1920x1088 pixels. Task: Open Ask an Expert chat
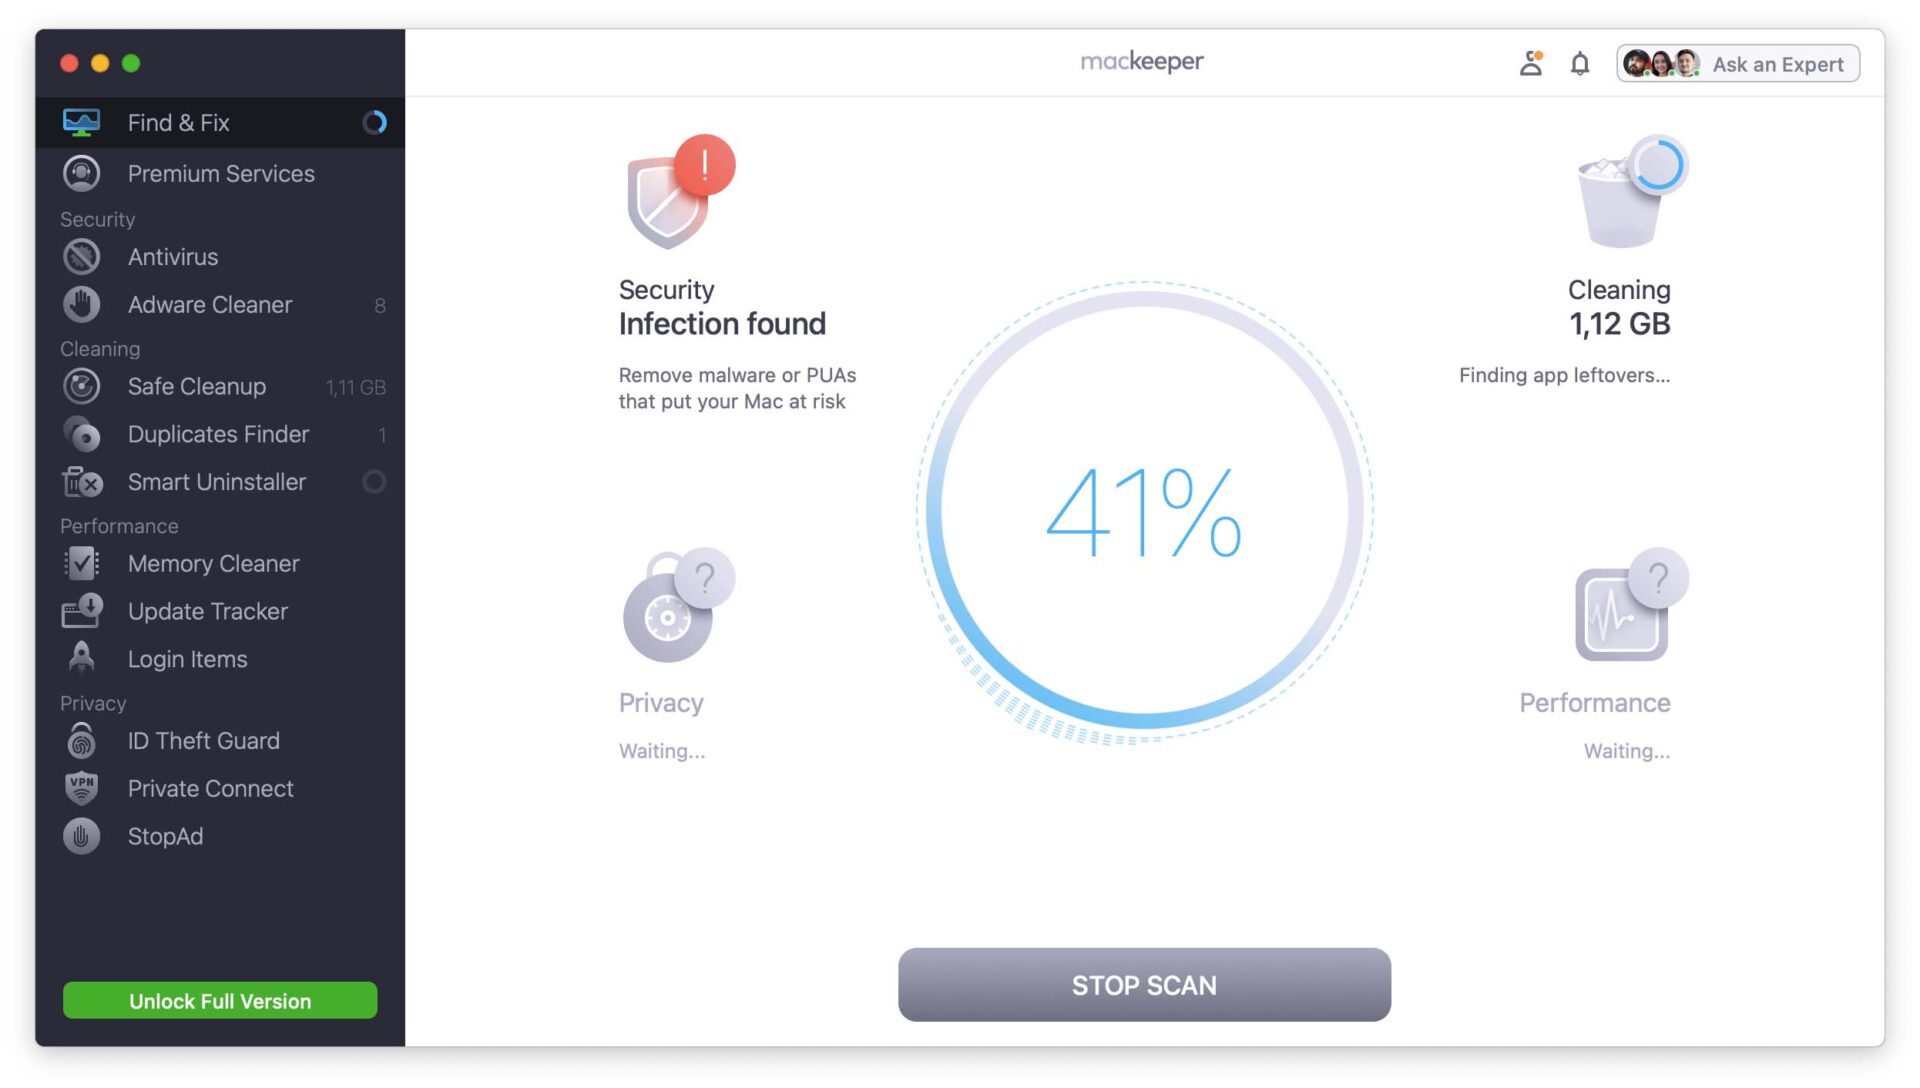[x=1778, y=63]
